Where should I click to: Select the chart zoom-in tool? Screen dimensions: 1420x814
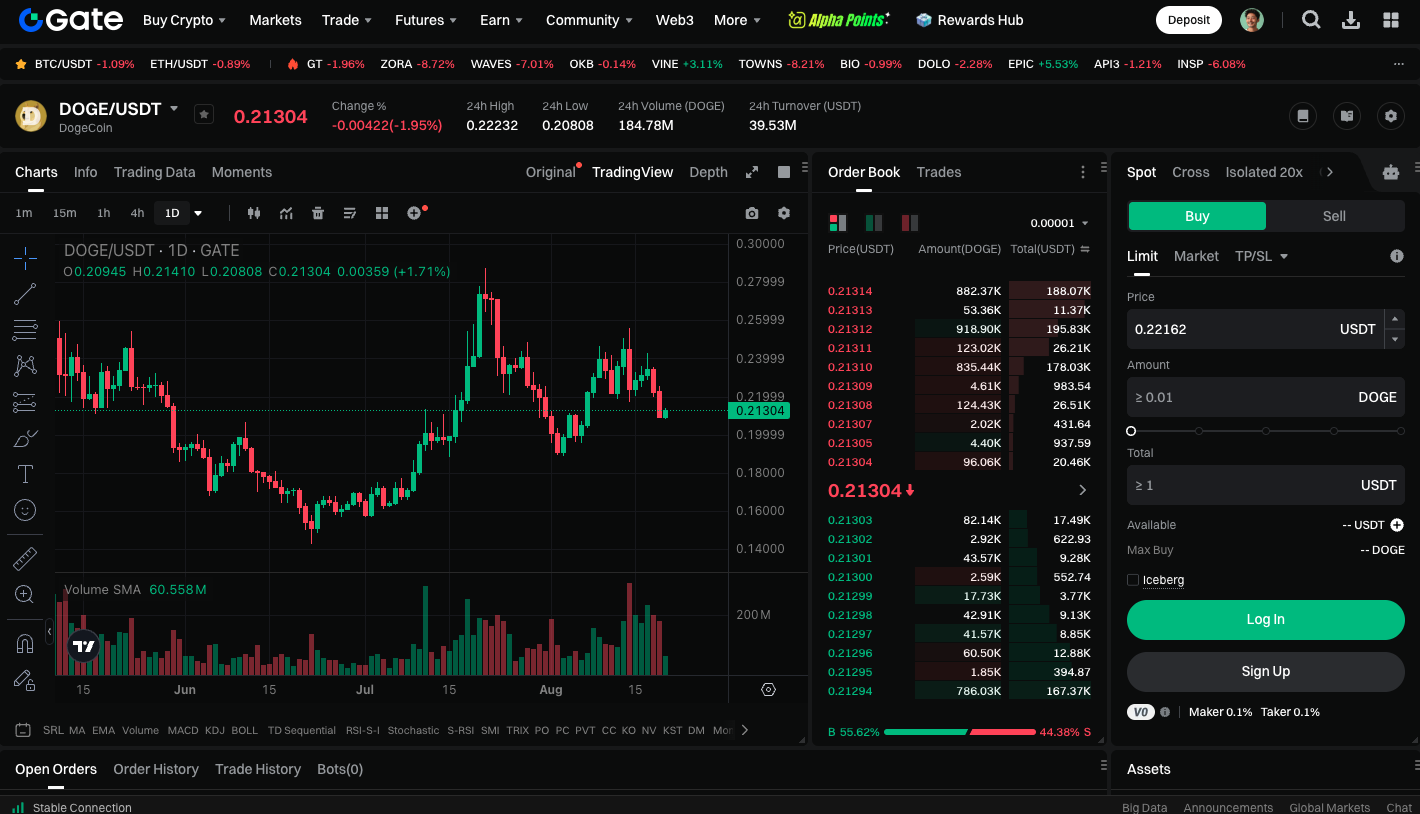25,594
